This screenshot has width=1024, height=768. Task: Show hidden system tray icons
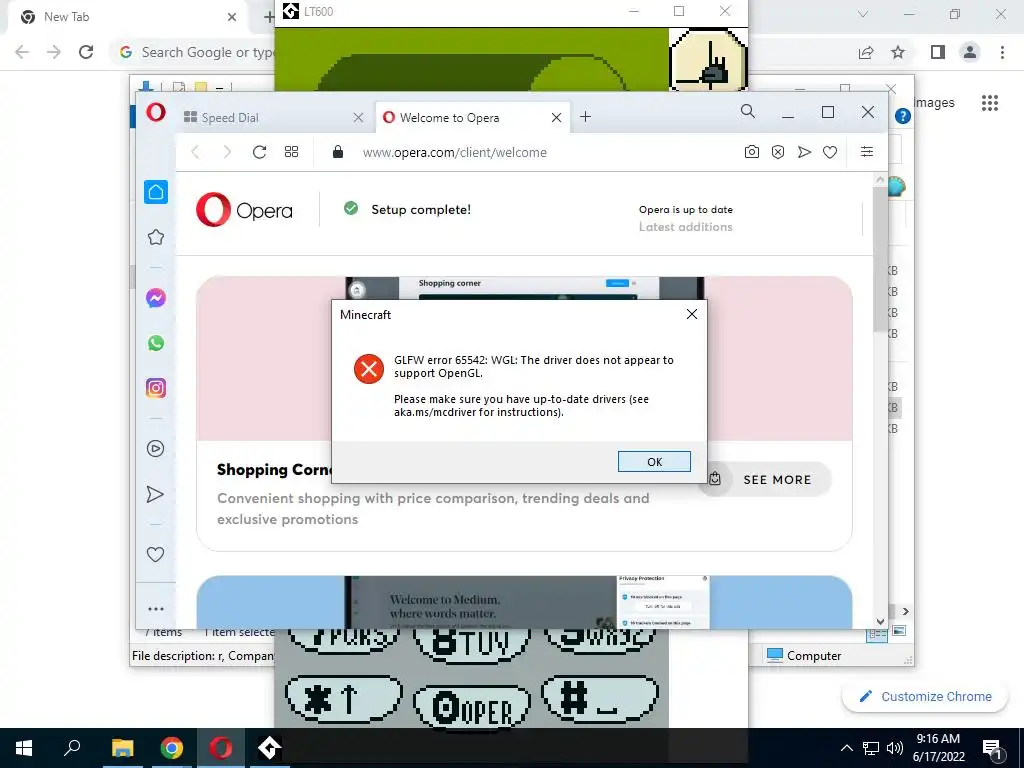tap(846, 748)
